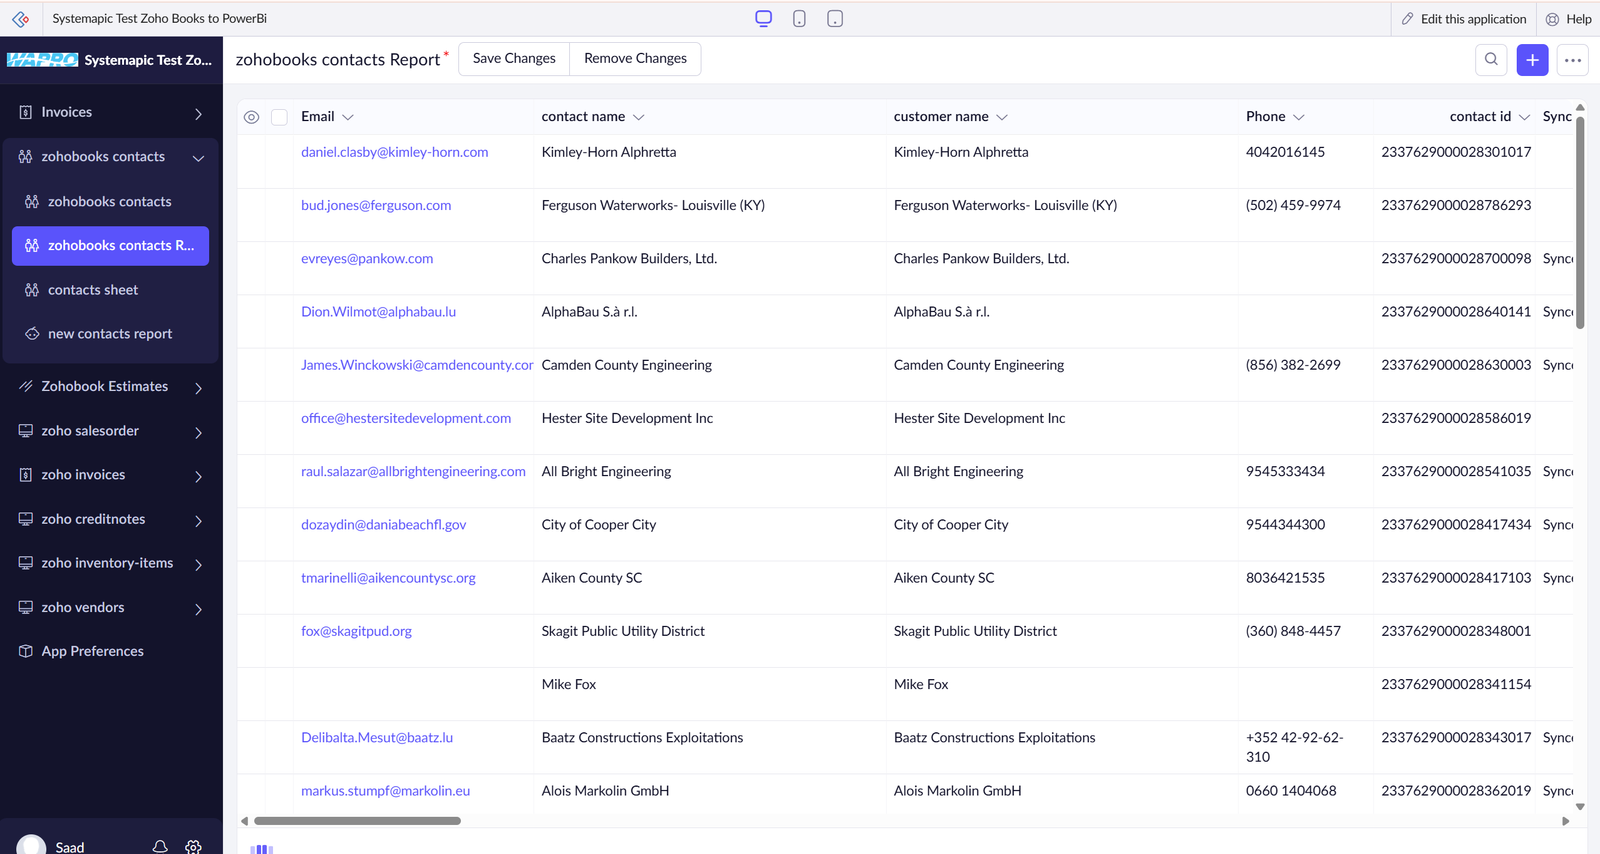Click contact name cell Mike Fox
1600x854 pixels.
coord(569,685)
